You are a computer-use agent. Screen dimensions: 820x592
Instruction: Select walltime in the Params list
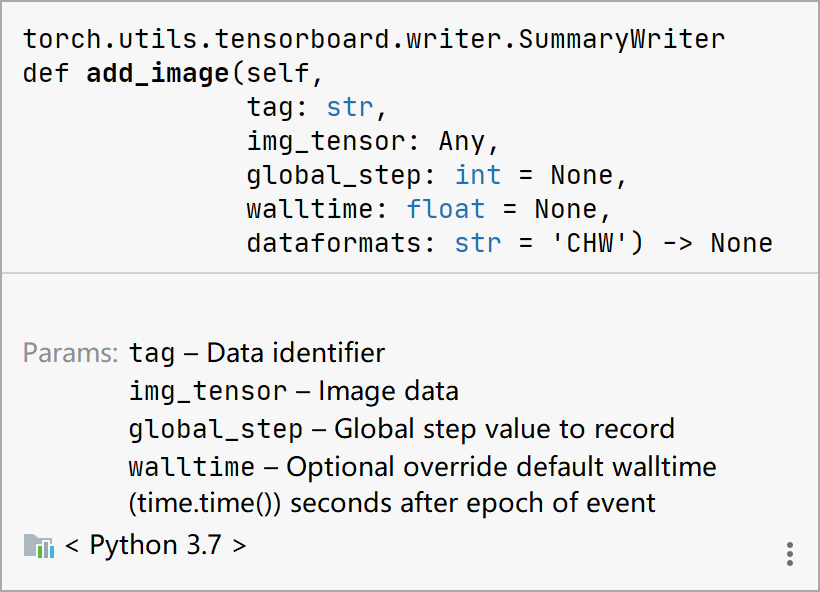coord(191,467)
